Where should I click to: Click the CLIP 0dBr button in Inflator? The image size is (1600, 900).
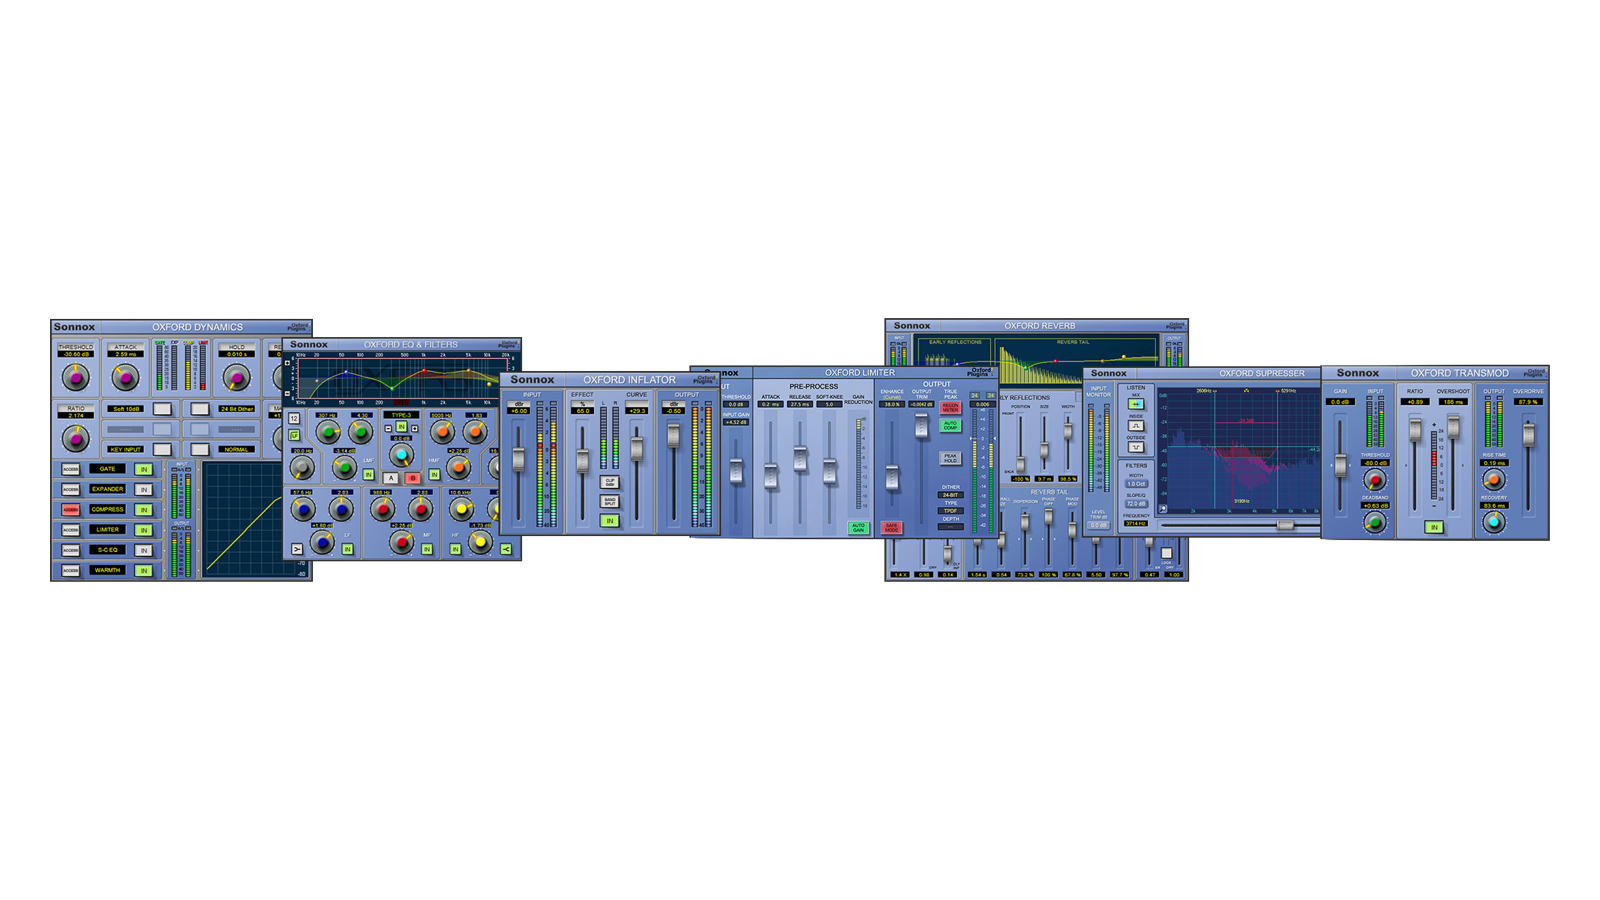(609, 482)
